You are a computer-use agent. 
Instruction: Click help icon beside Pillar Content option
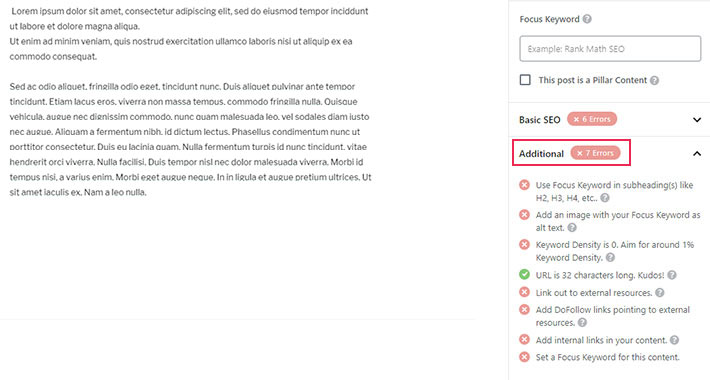click(654, 80)
